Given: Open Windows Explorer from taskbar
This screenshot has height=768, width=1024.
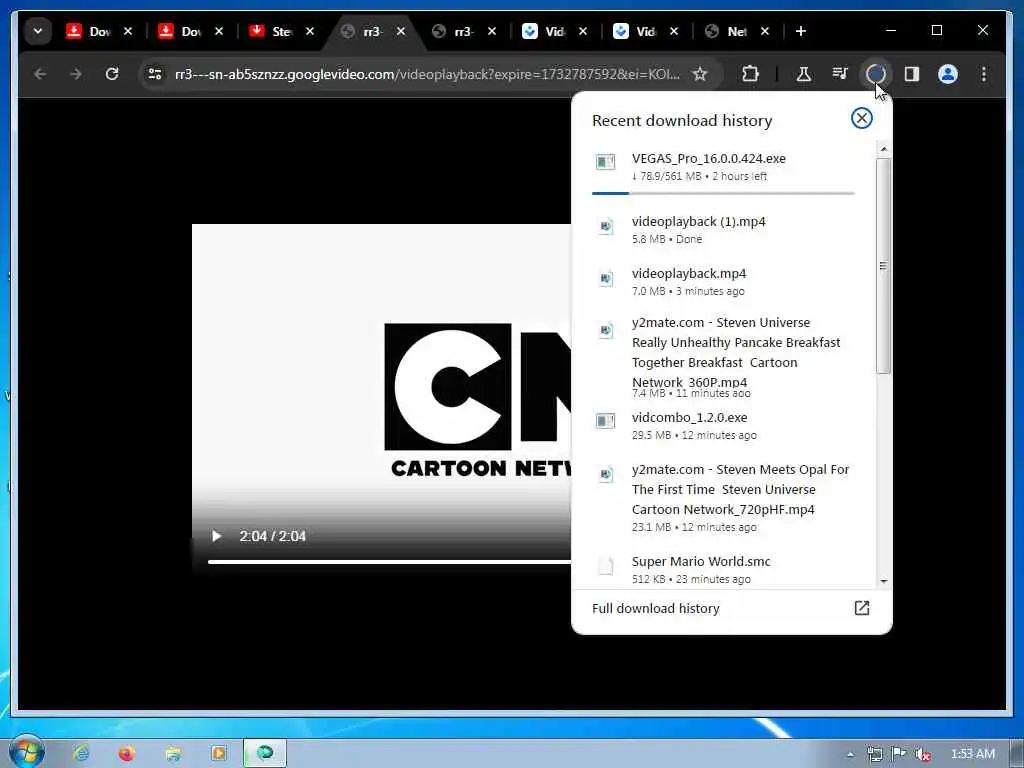Looking at the screenshot, I should click(x=172, y=753).
